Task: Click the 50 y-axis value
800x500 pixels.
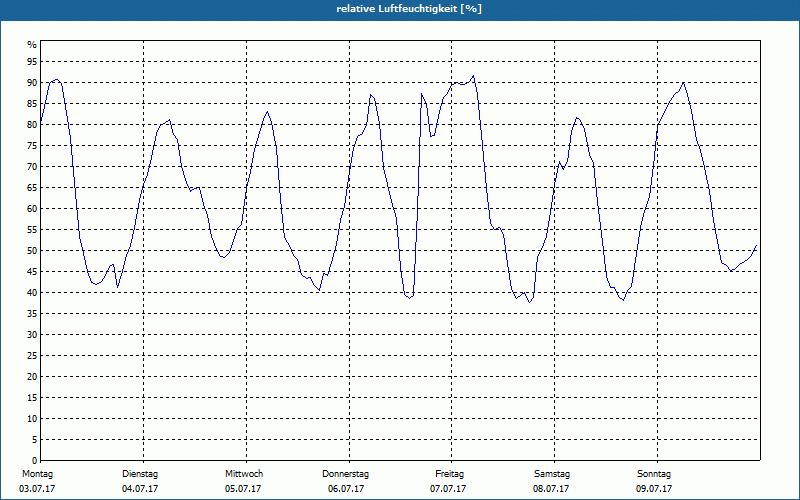Action: tap(32, 251)
